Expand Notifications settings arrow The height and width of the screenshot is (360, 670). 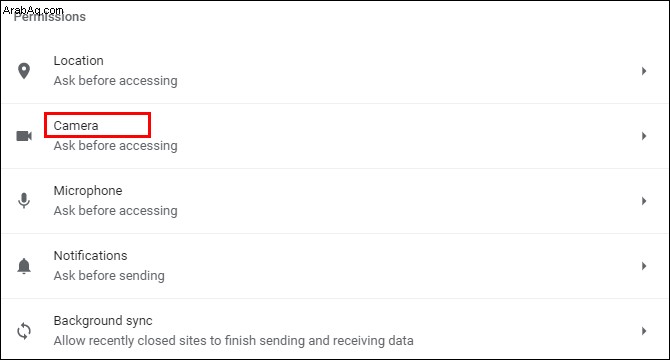(x=644, y=266)
